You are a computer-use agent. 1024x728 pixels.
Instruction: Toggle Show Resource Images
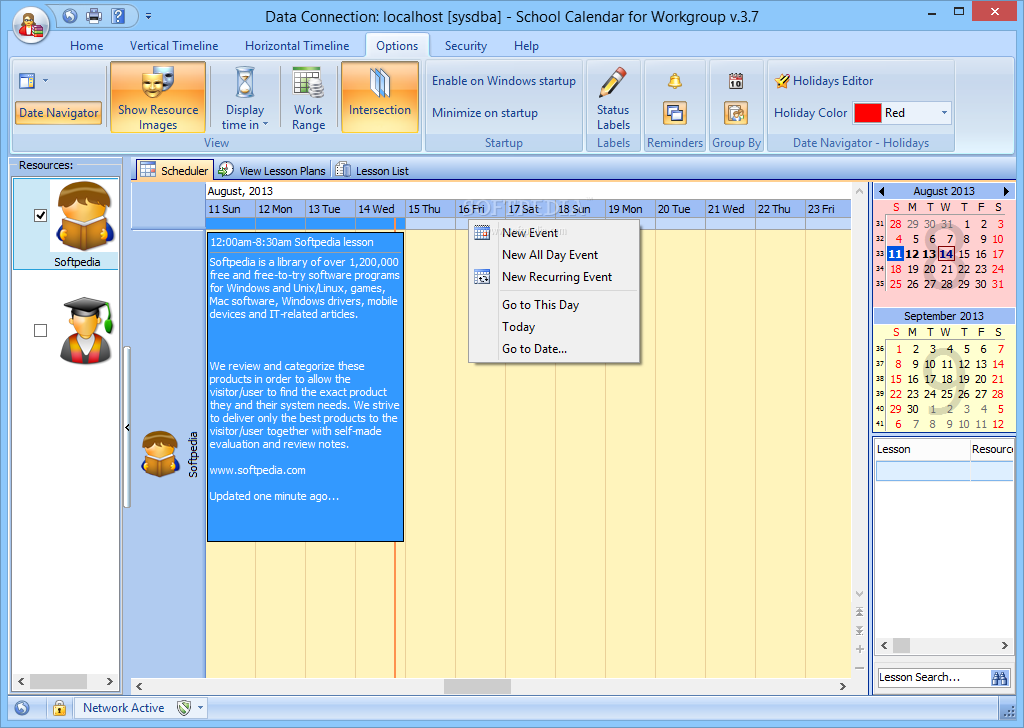coord(158,97)
